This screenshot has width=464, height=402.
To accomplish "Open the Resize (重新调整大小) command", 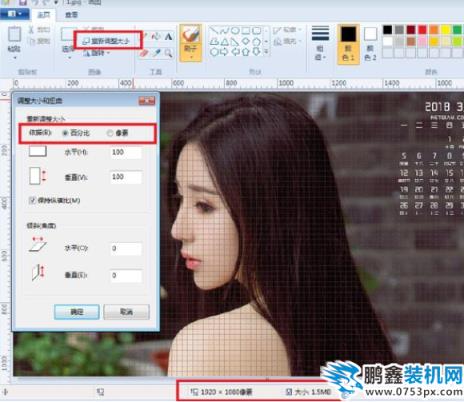I will [x=106, y=41].
